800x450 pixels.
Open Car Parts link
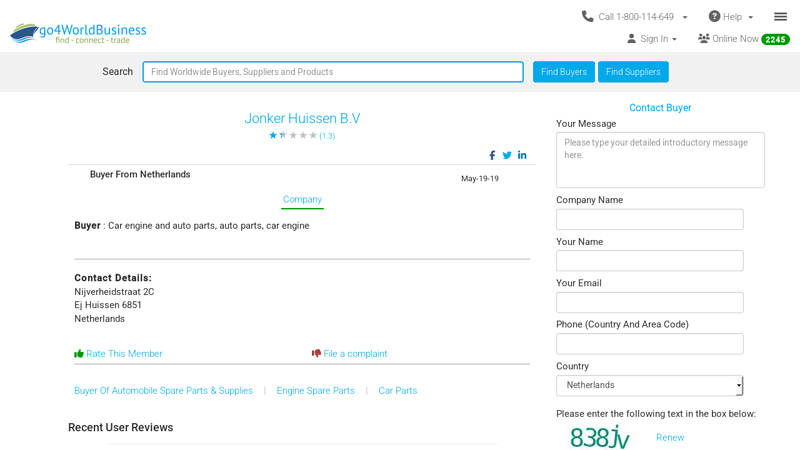397,390
